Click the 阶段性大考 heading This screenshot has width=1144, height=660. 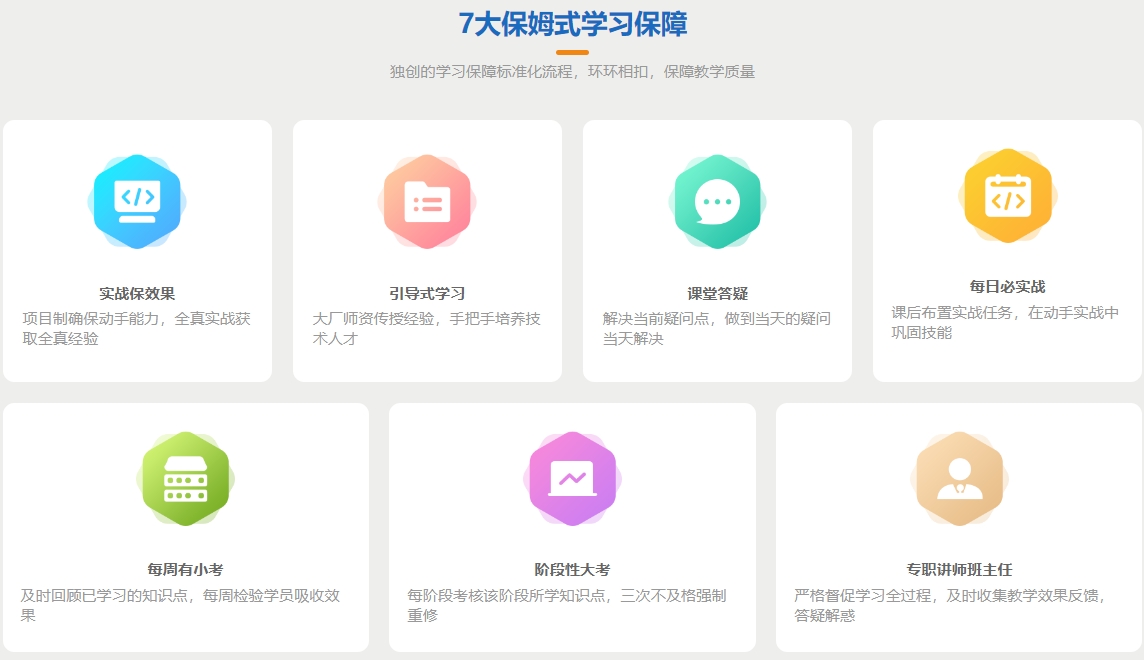coord(572,569)
